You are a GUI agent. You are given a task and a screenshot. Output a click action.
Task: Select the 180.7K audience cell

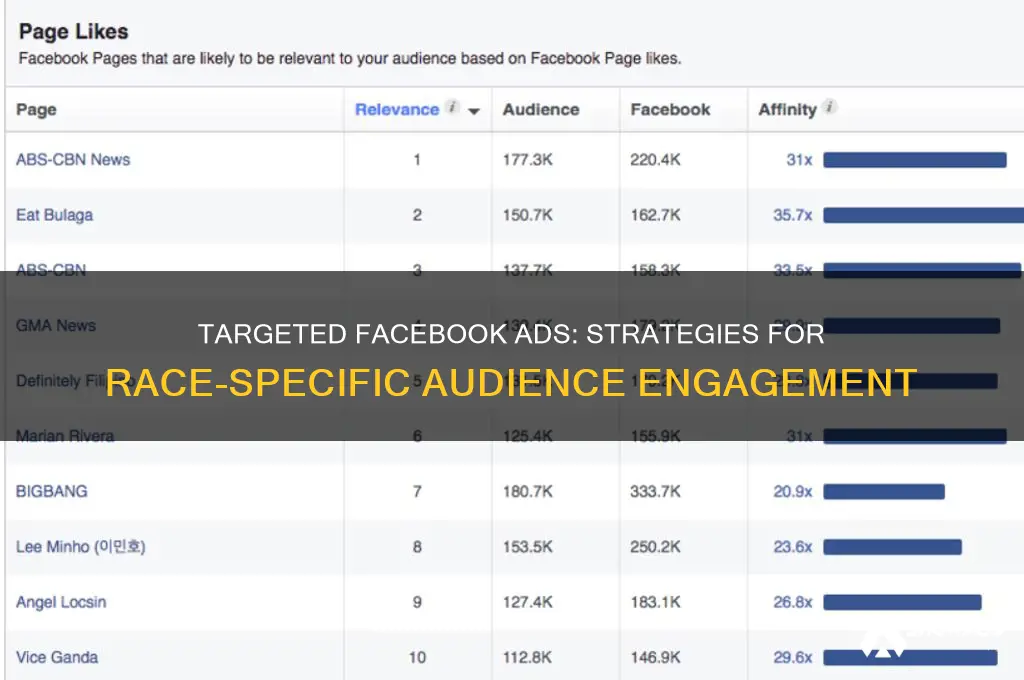click(x=528, y=491)
